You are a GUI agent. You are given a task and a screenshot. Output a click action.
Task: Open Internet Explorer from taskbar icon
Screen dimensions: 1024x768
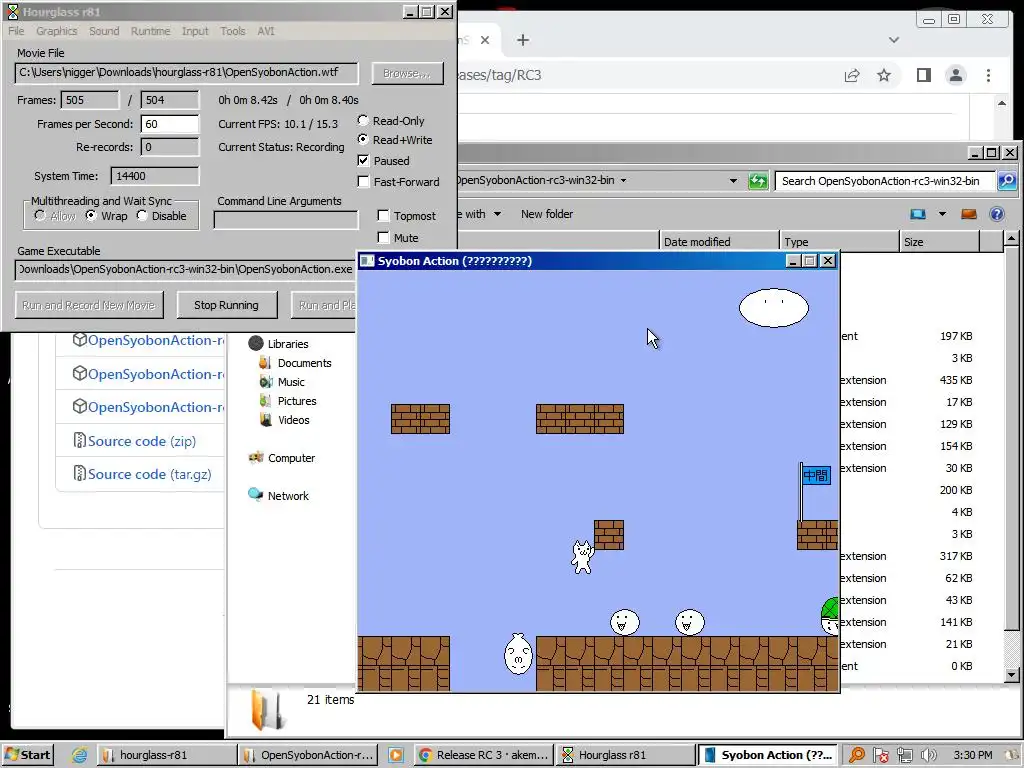(80, 755)
